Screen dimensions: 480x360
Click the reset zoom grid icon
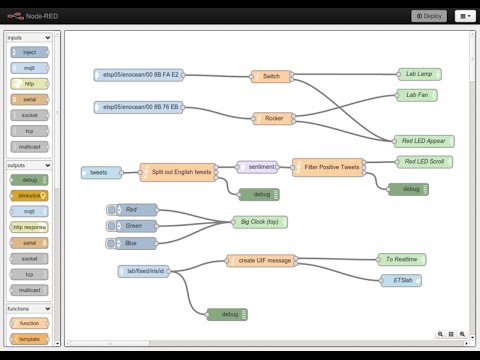[x=451, y=334]
